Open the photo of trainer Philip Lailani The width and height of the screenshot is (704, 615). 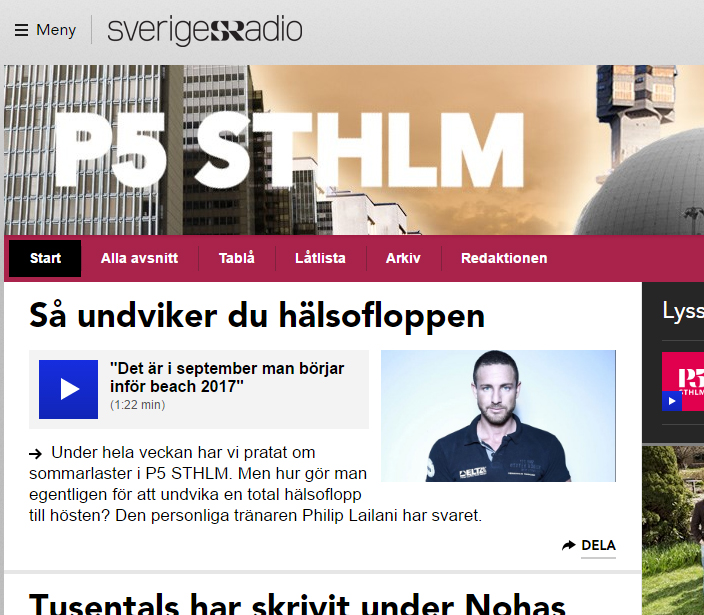(x=498, y=416)
